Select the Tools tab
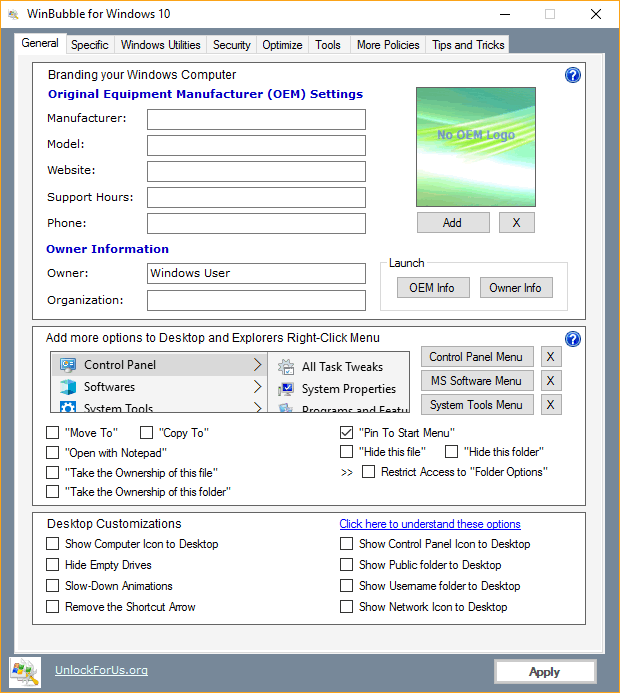620x693 pixels. point(328,45)
